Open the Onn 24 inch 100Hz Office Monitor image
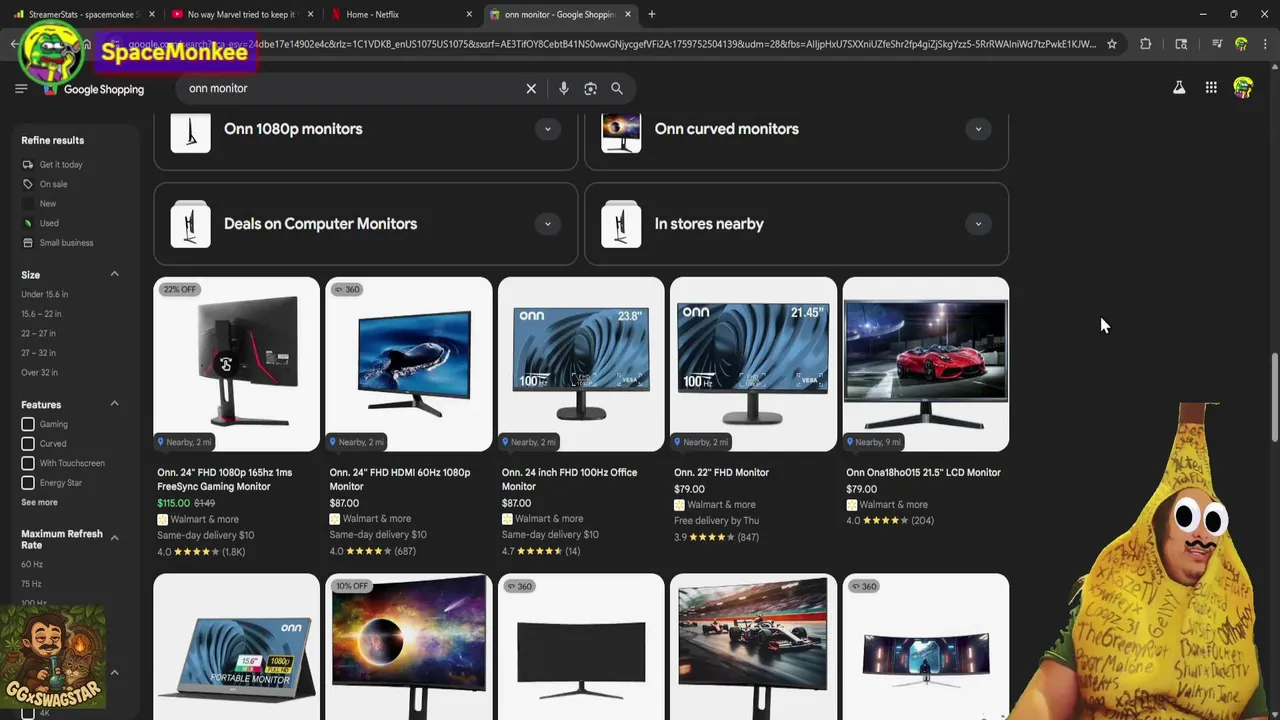The image size is (1280, 720). point(581,364)
